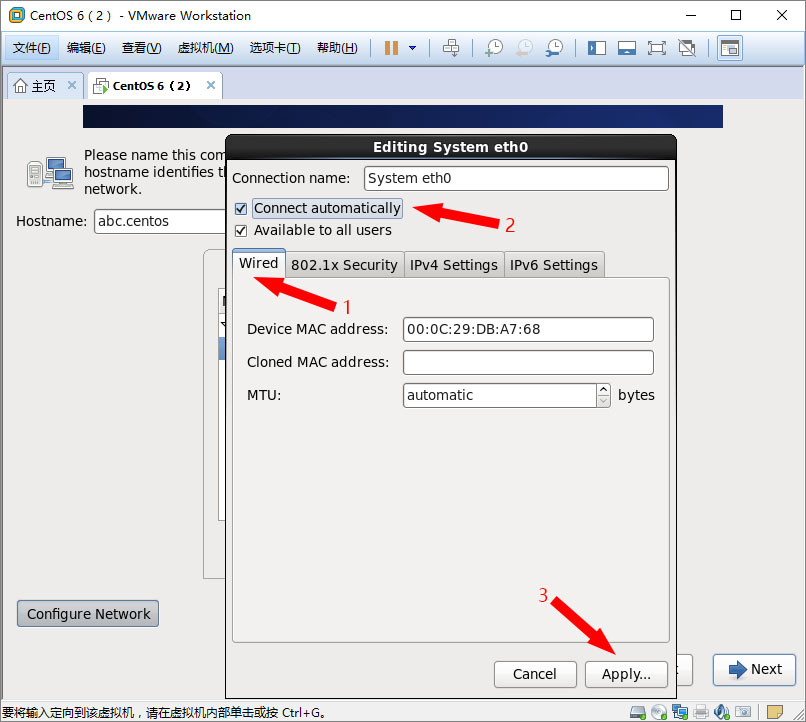Toggle Available to all users checkbox
Image resolution: width=806 pixels, height=722 pixels.
click(x=241, y=231)
